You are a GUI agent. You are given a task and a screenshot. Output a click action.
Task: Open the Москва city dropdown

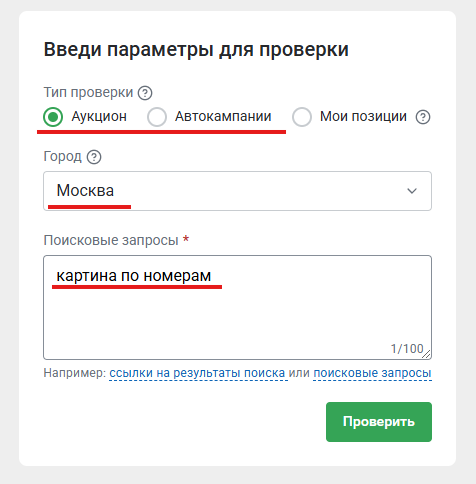click(237, 191)
